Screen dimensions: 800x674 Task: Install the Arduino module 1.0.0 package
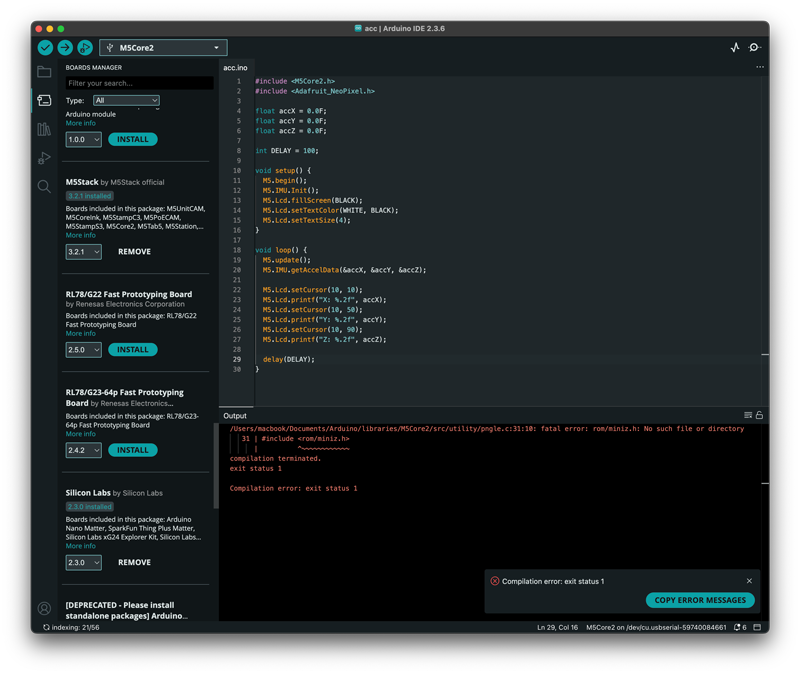coord(133,139)
